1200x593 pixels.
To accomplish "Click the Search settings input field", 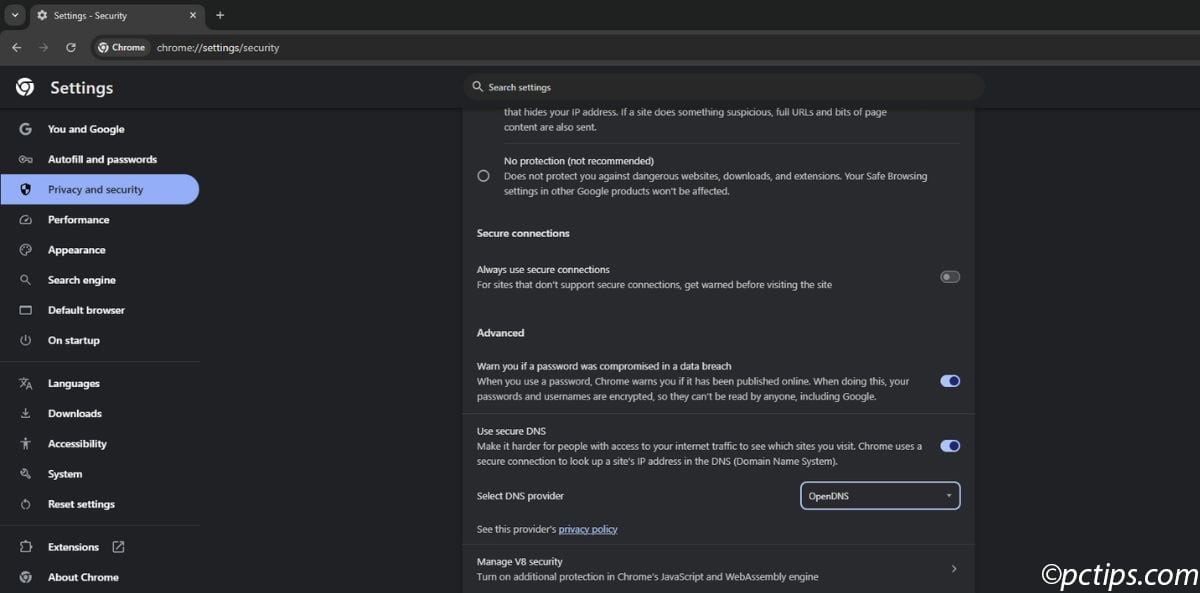I will (724, 87).
